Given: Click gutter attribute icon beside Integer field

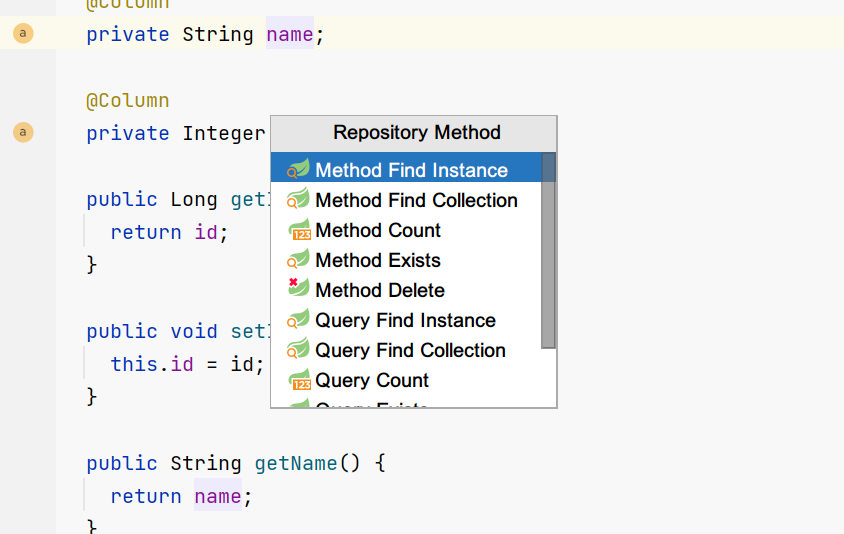Looking at the screenshot, I should [23, 132].
